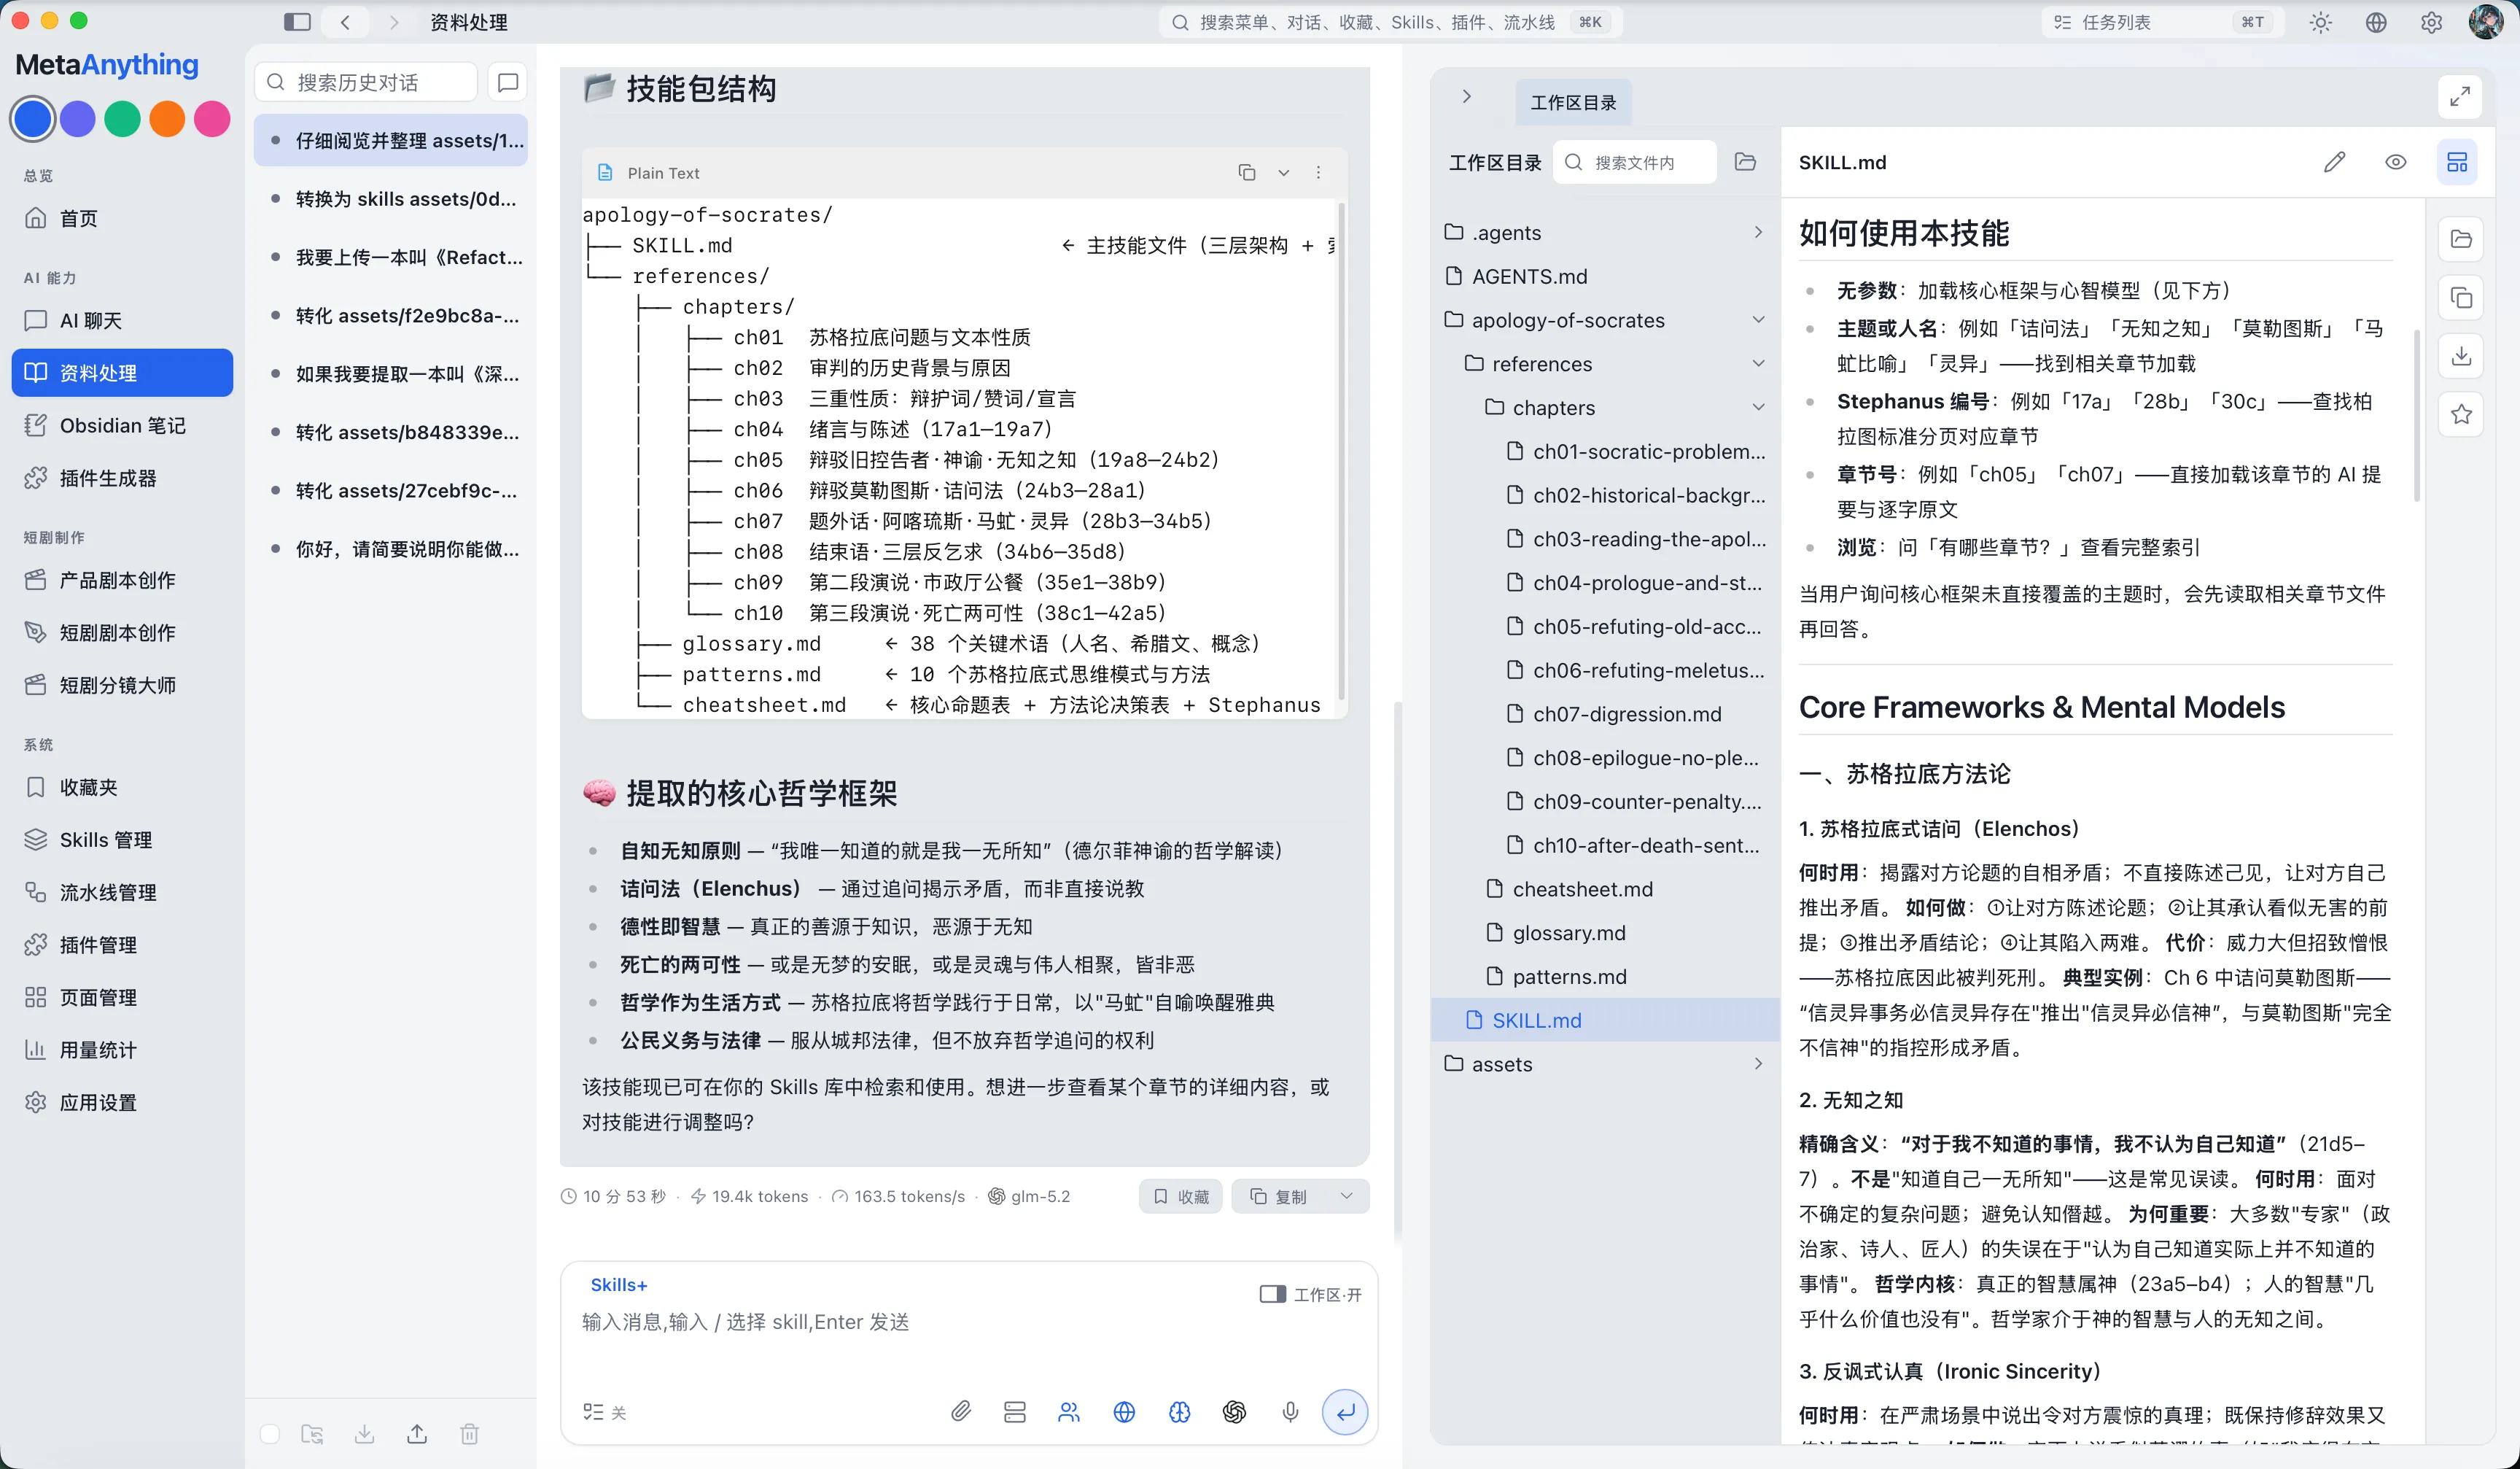Check the select-all box in history footer

[x=269, y=1433]
